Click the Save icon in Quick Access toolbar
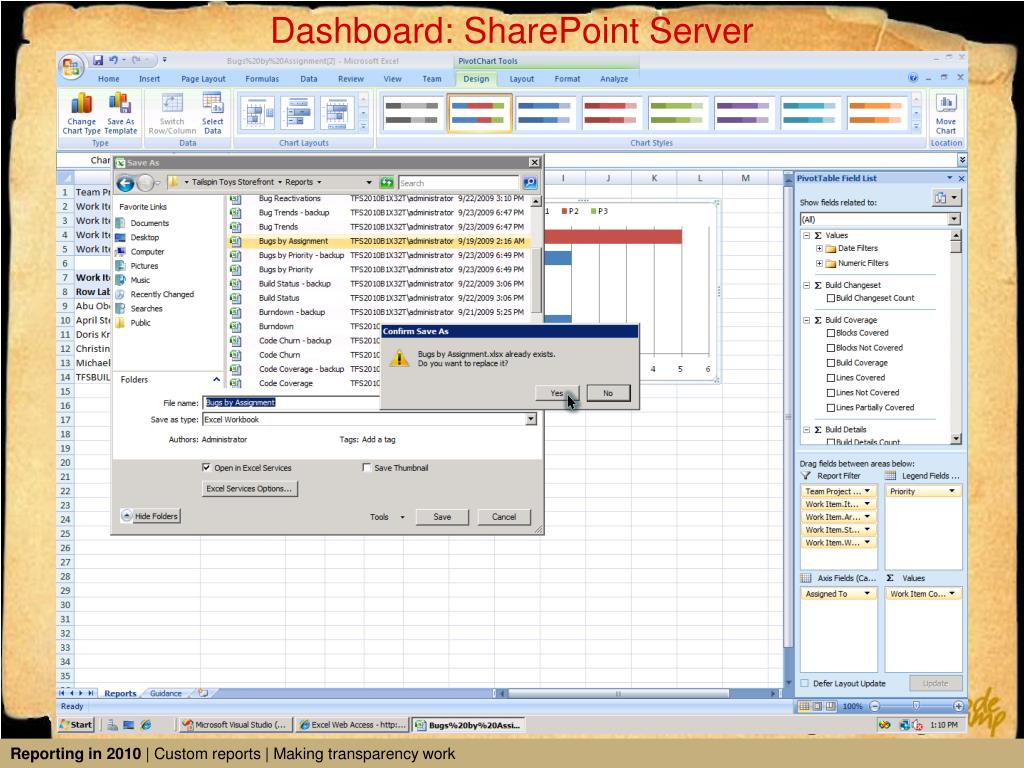Image resolution: width=1024 pixels, height=768 pixels. (98, 60)
